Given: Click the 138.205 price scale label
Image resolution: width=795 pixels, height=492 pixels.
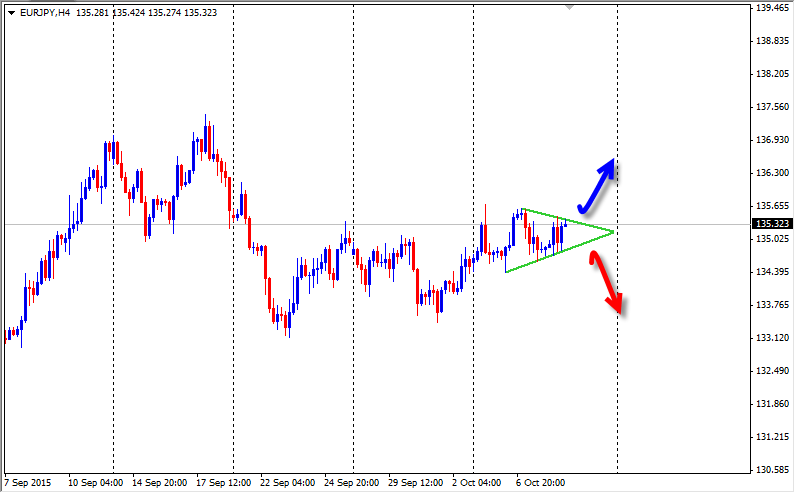Looking at the screenshot, I should click(772, 74).
